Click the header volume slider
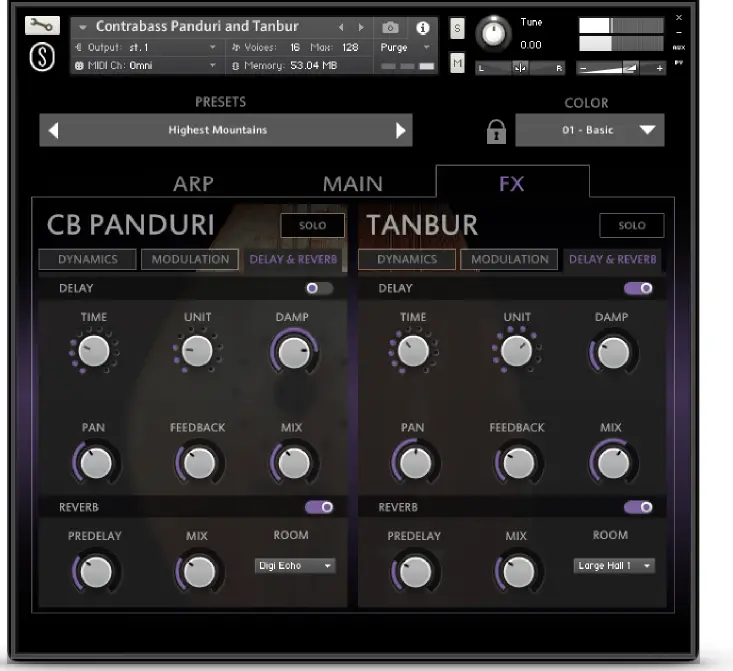Image resolution: width=733 pixels, height=671 pixels. pos(621,69)
